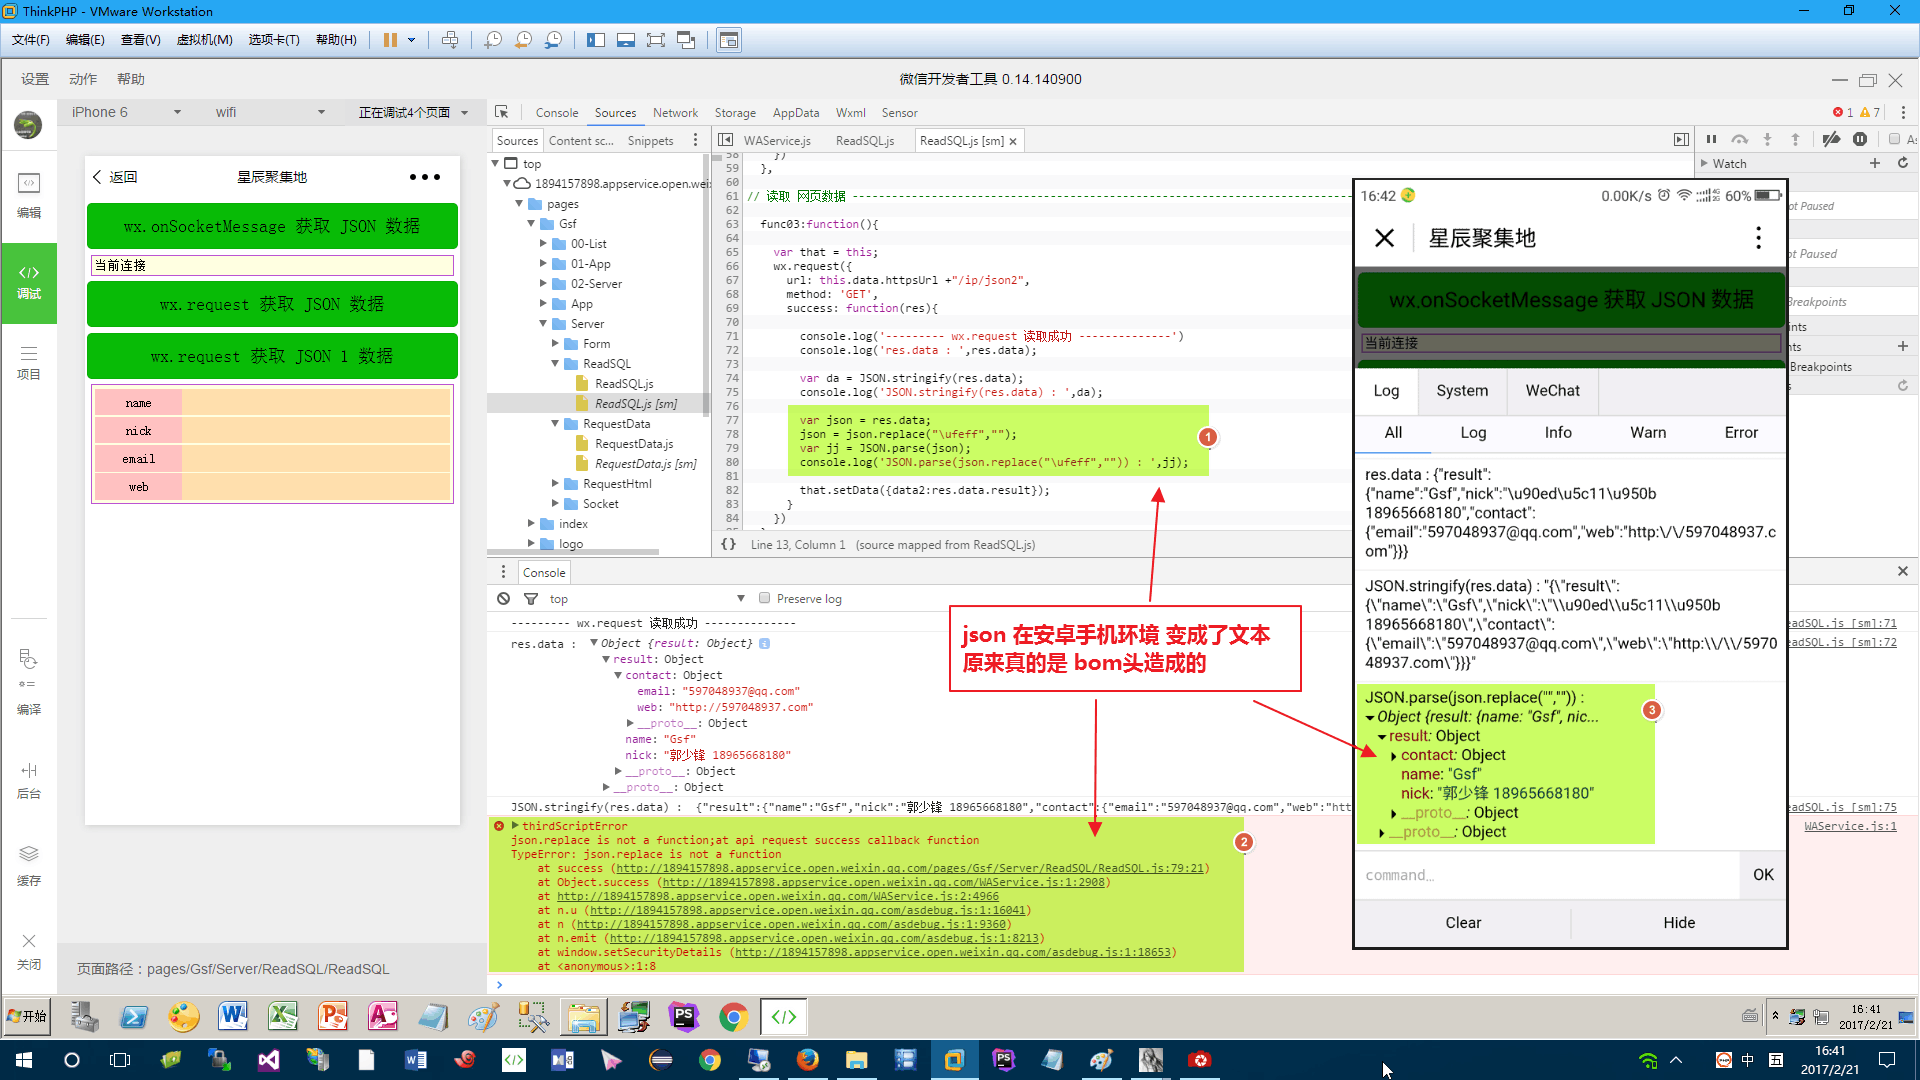Viewport: 1920px width, 1080px height.
Task: Toggle the debugger sidebar panel icon
Action: pos(1681,140)
